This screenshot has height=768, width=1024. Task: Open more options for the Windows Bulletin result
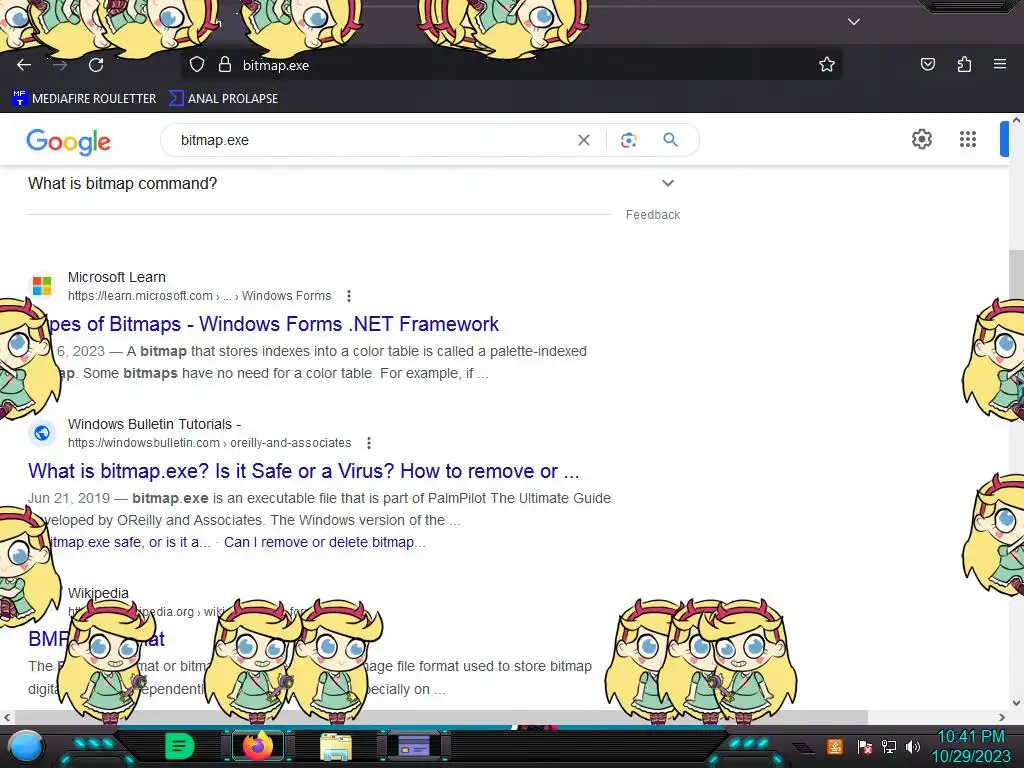pyautogui.click(x=369, y=443)
